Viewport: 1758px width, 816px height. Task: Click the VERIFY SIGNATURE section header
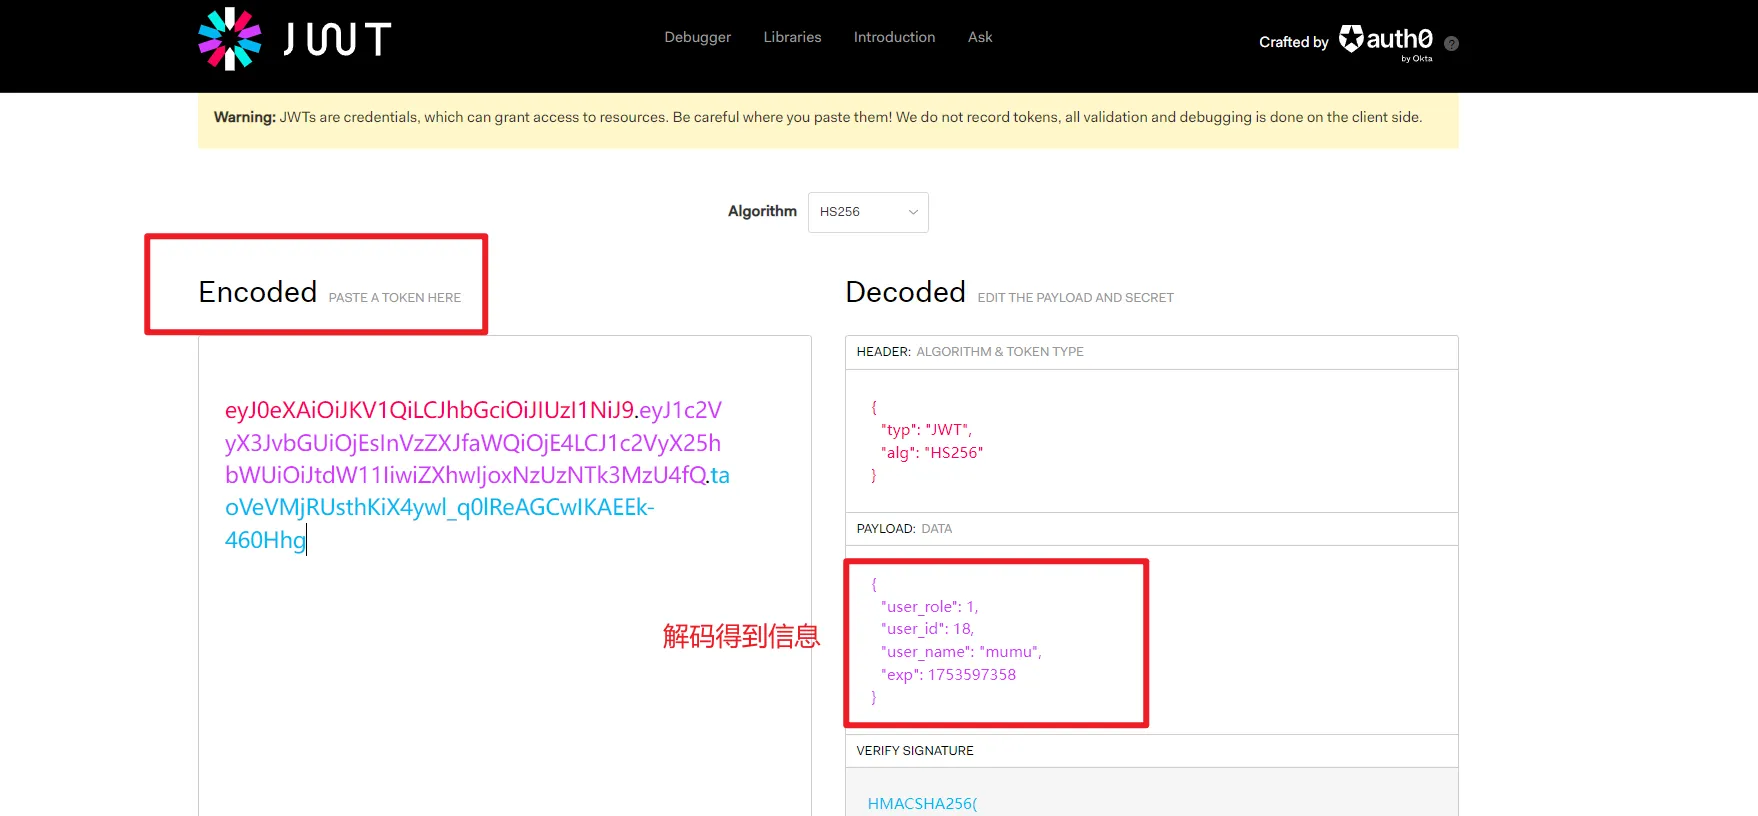tap(915, 751)
